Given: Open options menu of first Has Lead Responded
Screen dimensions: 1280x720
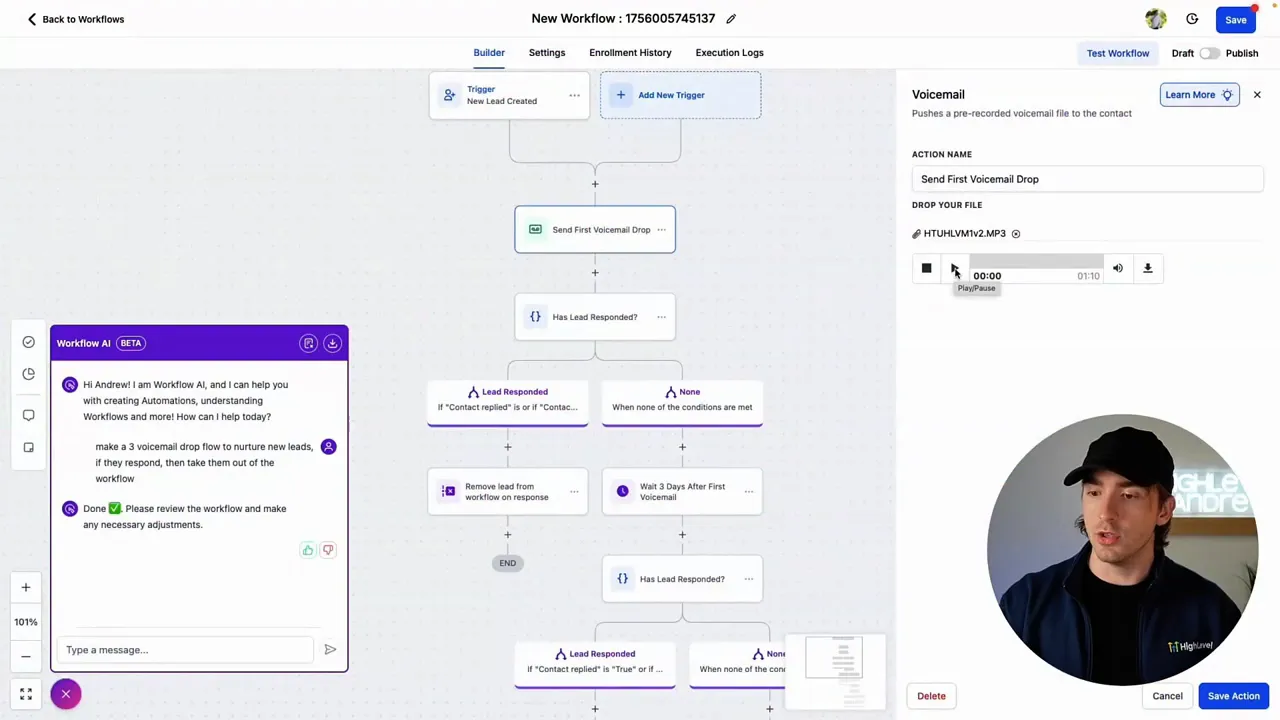Looking at the screenshot, I should (661, 317).
